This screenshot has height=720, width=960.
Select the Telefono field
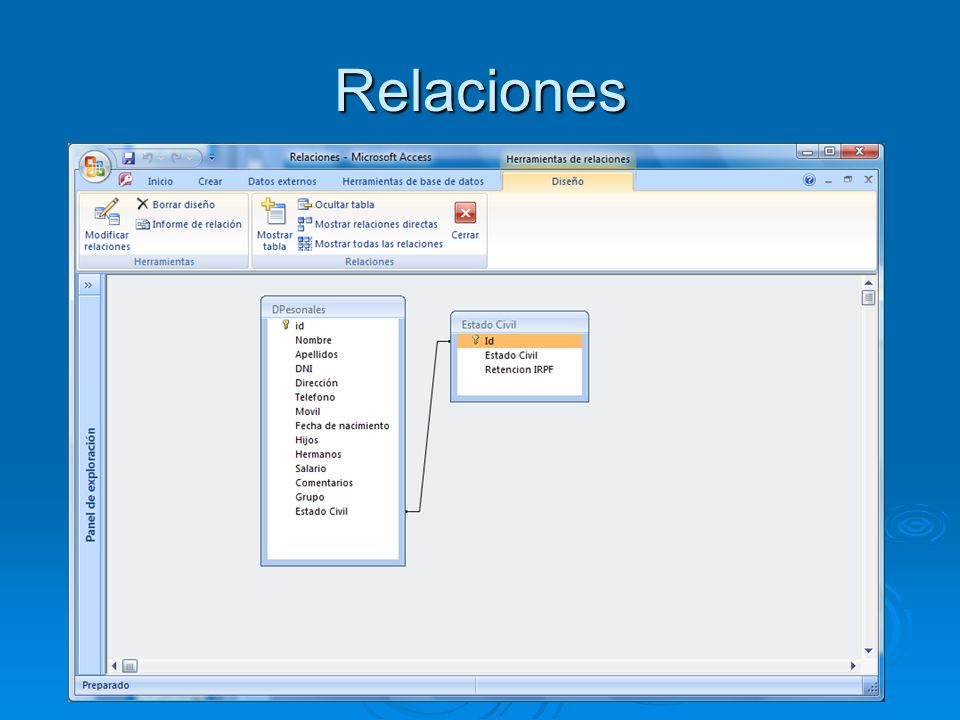(x=334, y=397)
